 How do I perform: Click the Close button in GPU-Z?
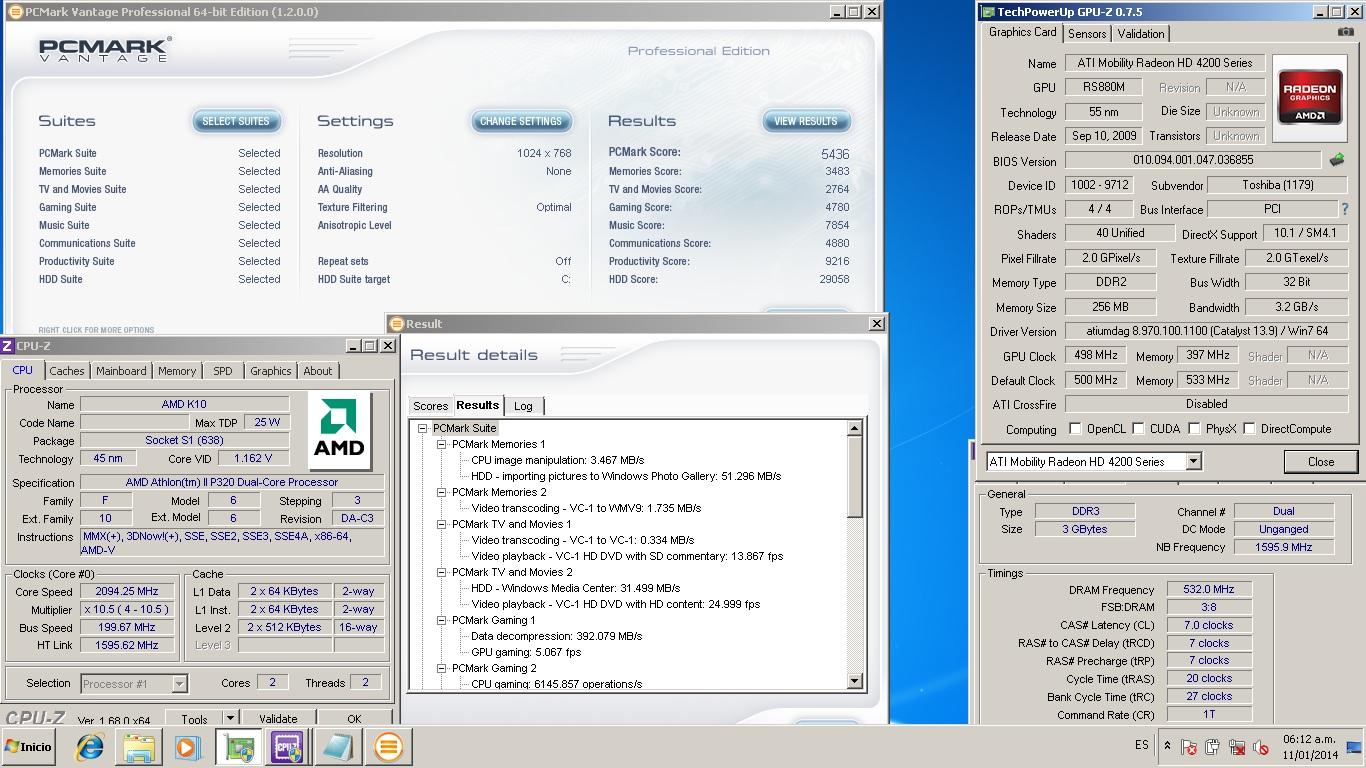coord(1321,462)
